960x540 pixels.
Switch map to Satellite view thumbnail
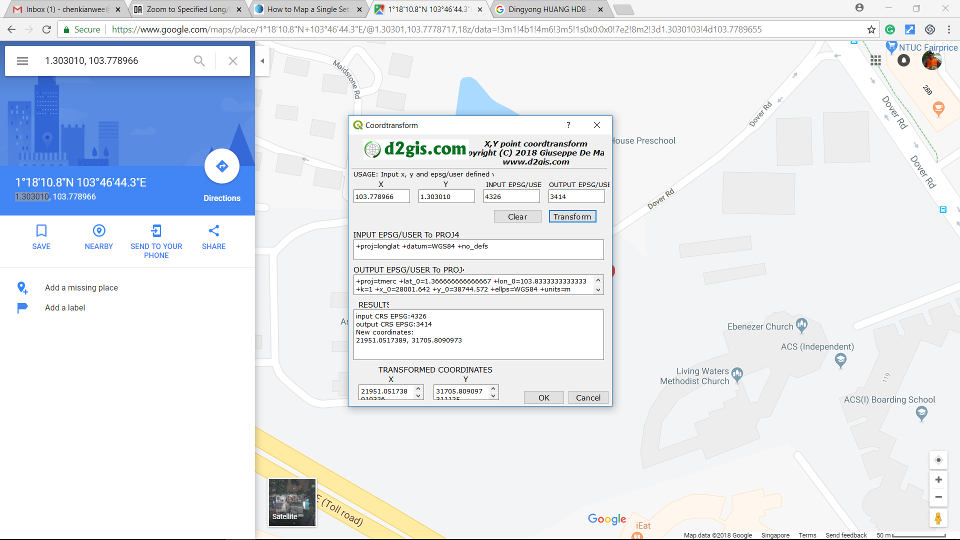pos(292,502)
